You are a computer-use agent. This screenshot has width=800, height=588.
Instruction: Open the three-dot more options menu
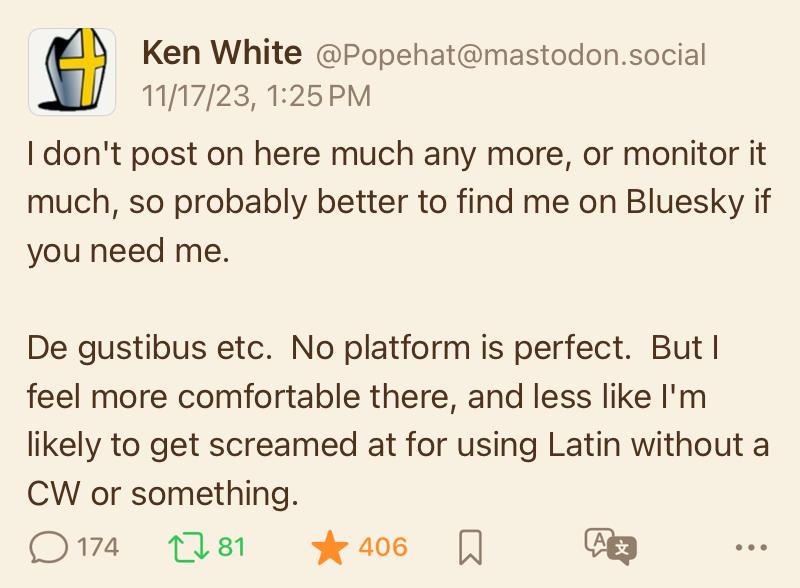[x=751, y=548]
